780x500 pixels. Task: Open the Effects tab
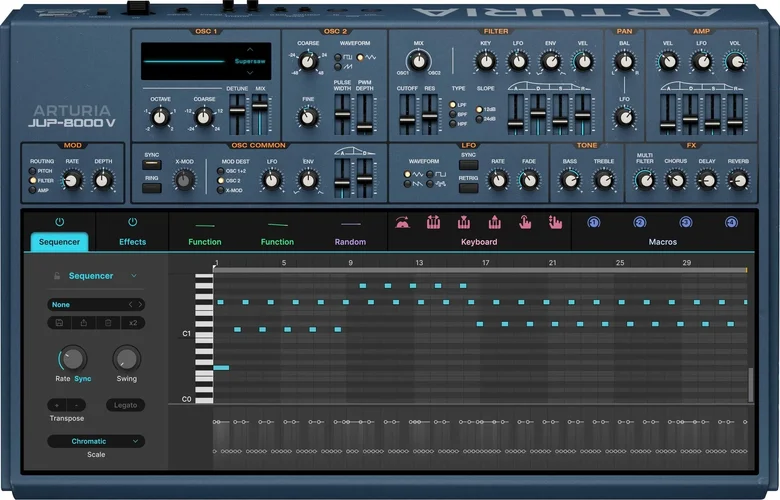pyautogui.click(x=132, y=241)
